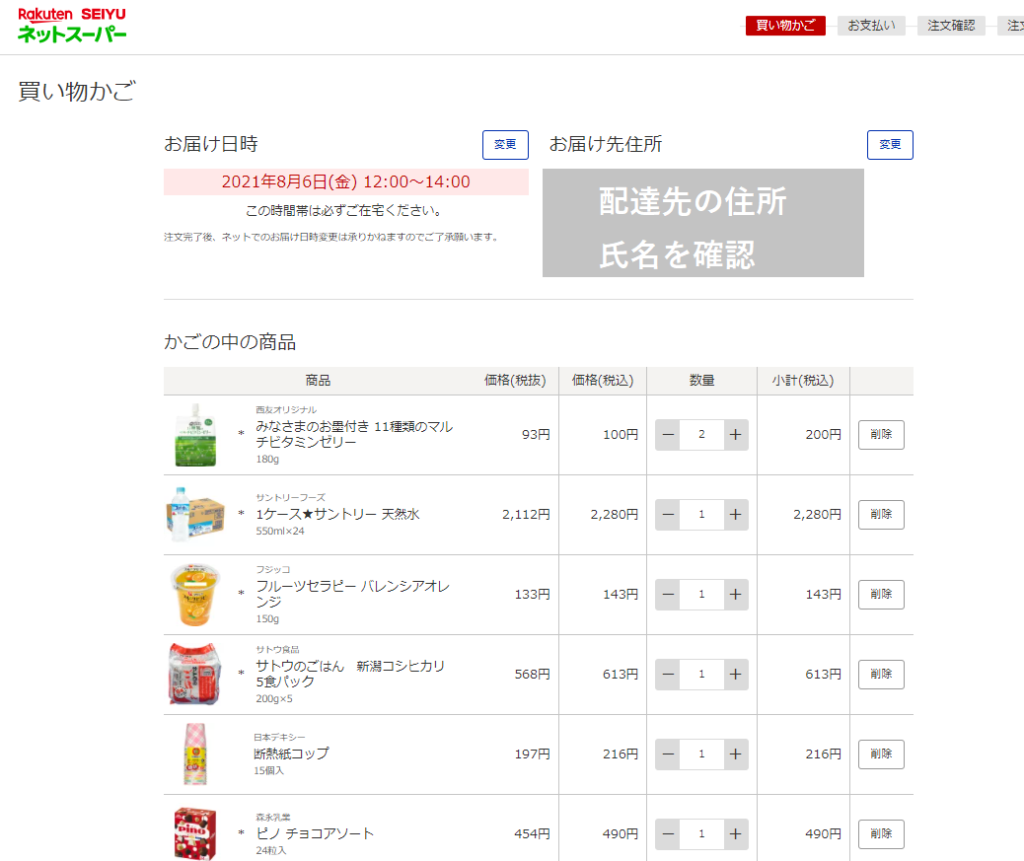1024x861 pixels.
Task: Click the delivery date 2021年8月6日 banner
Action: [x=346, y=182]
